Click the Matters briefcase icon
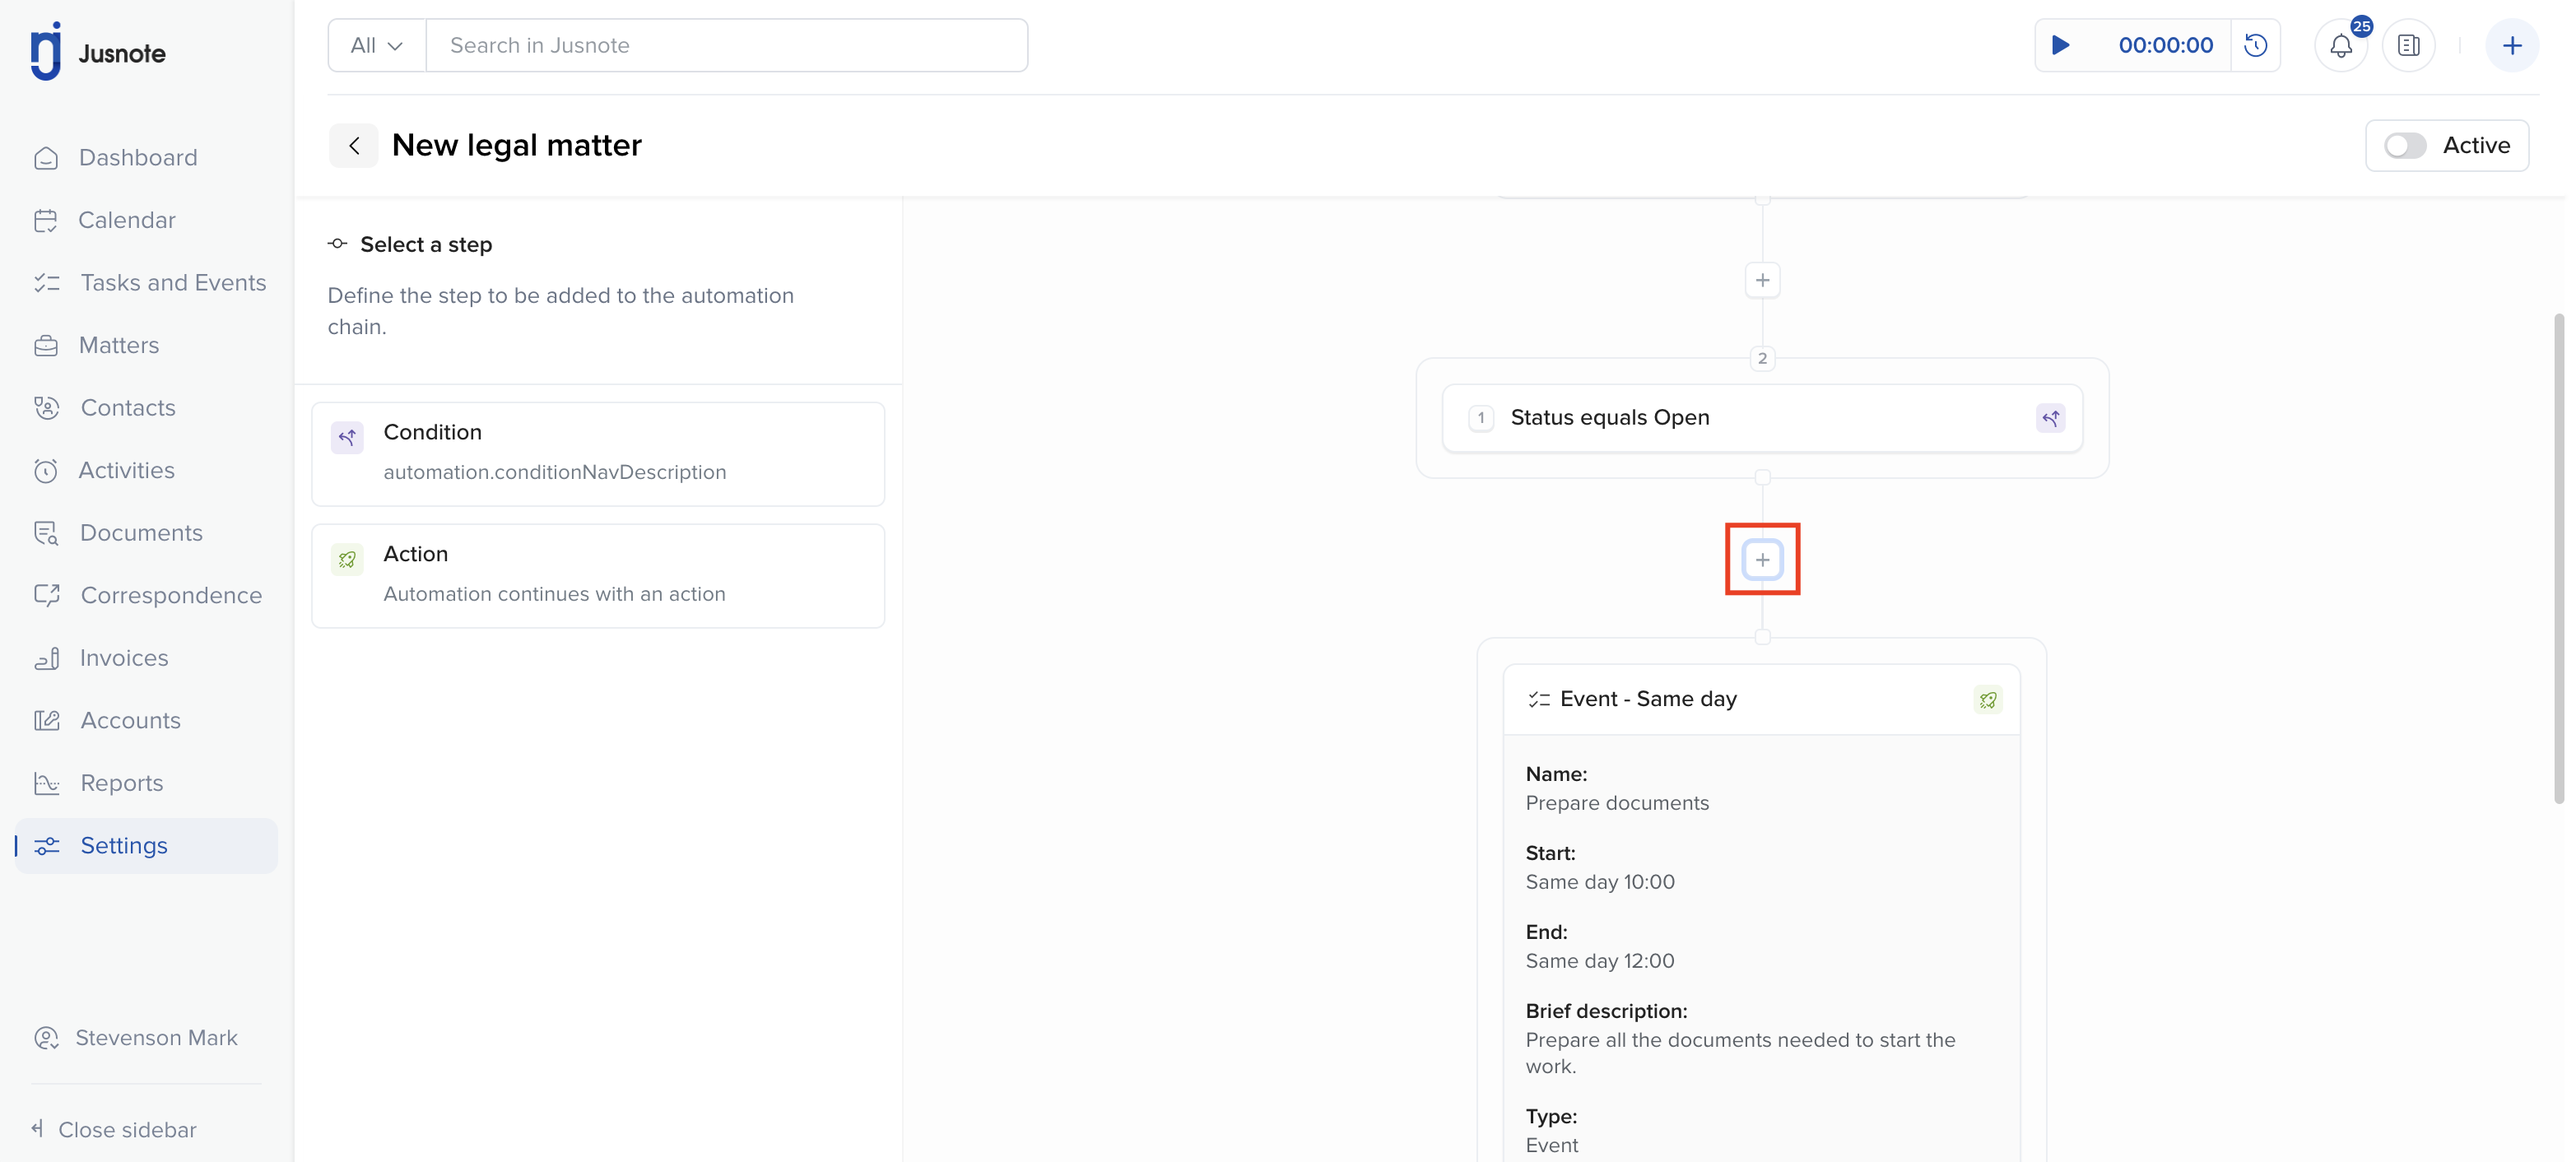 (x=46, y=345)
